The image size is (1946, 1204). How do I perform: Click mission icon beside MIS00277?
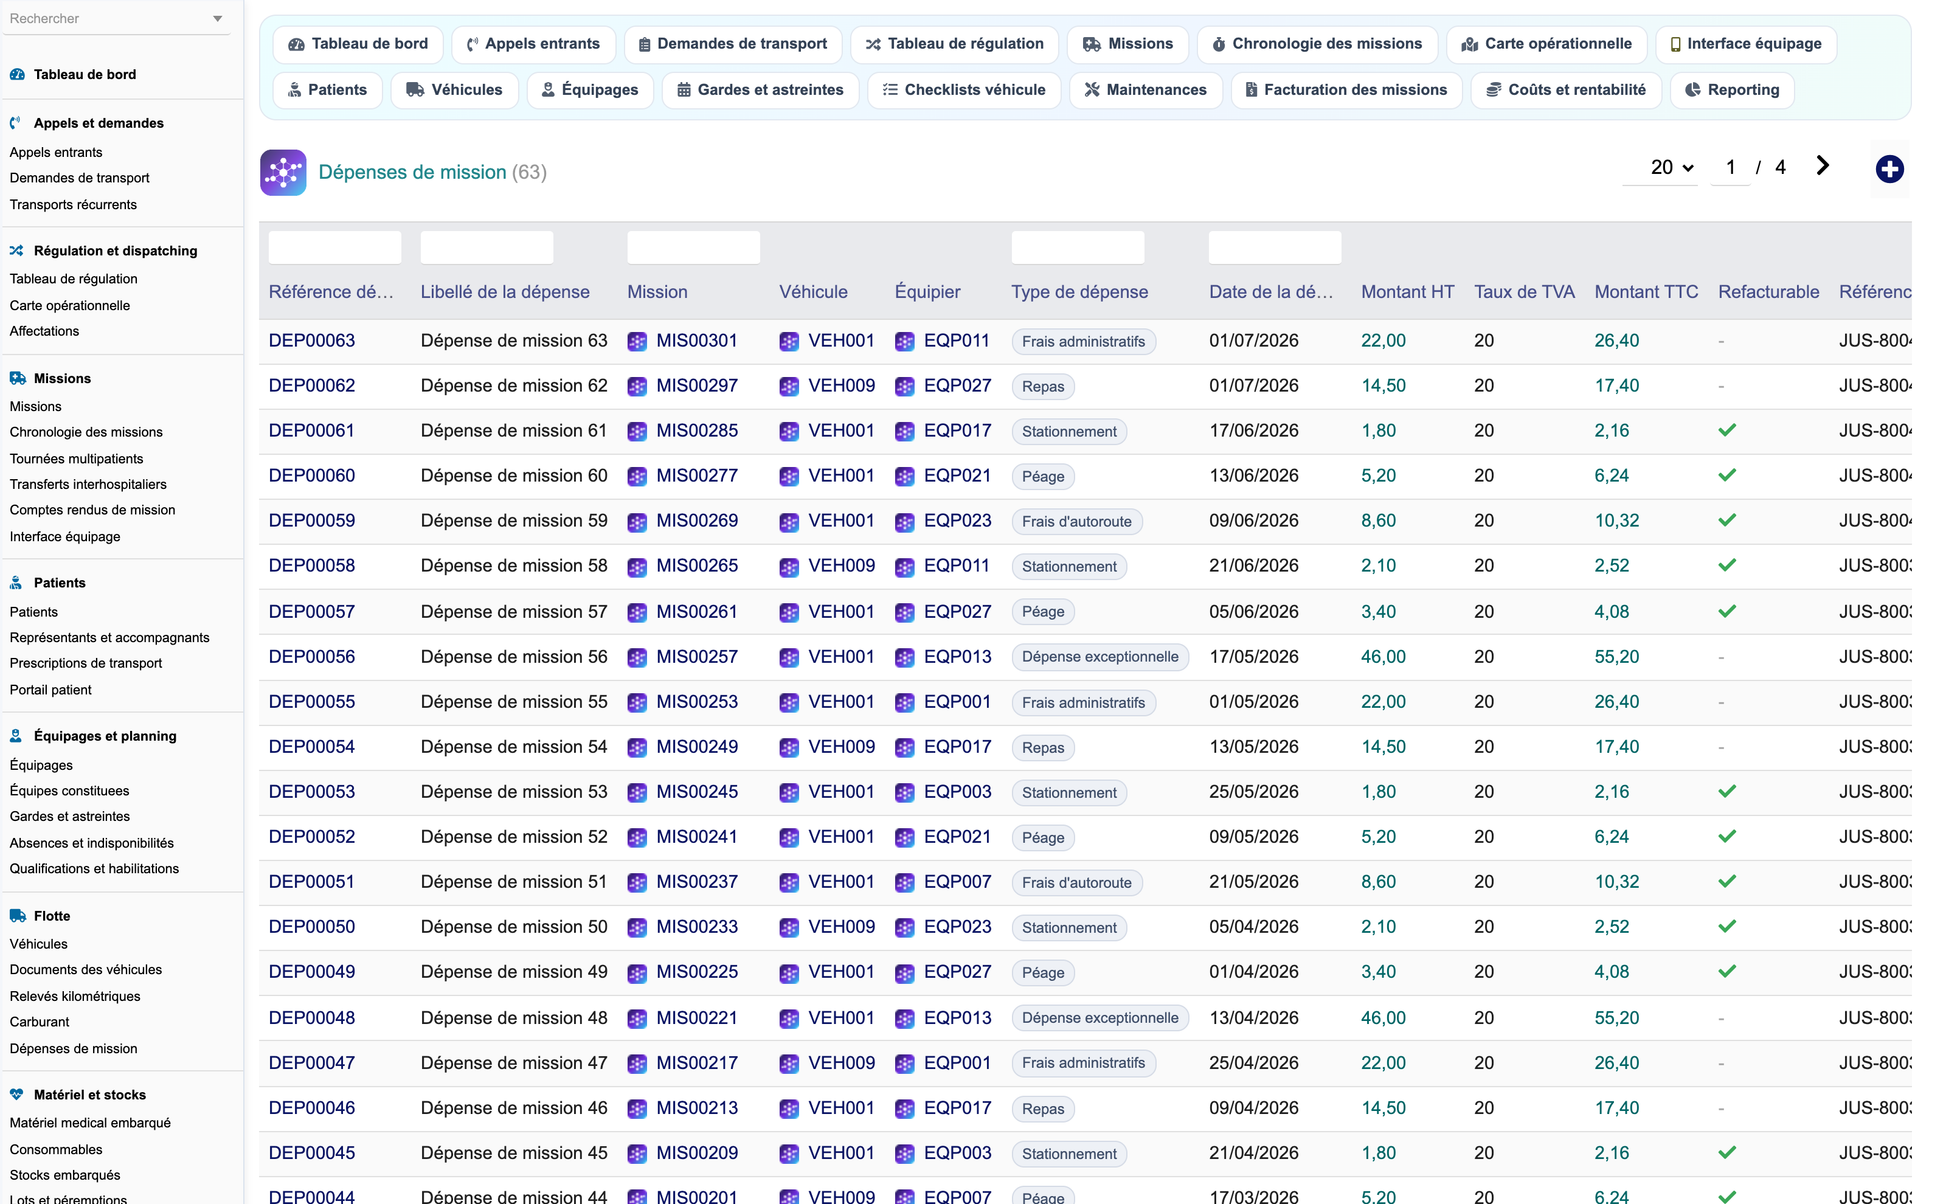(637, 476)
